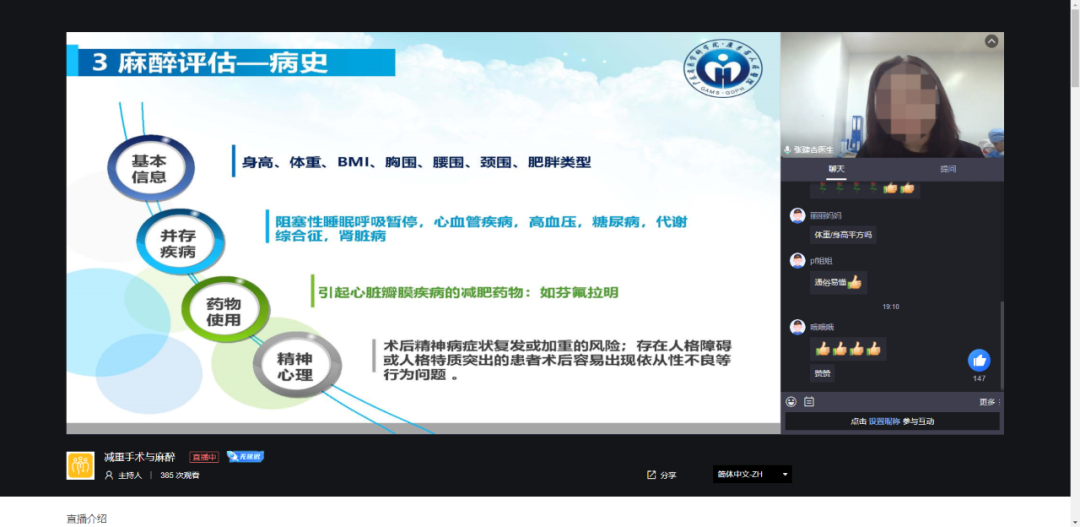Click the microphone icon on presenter video

pos(788,150)
